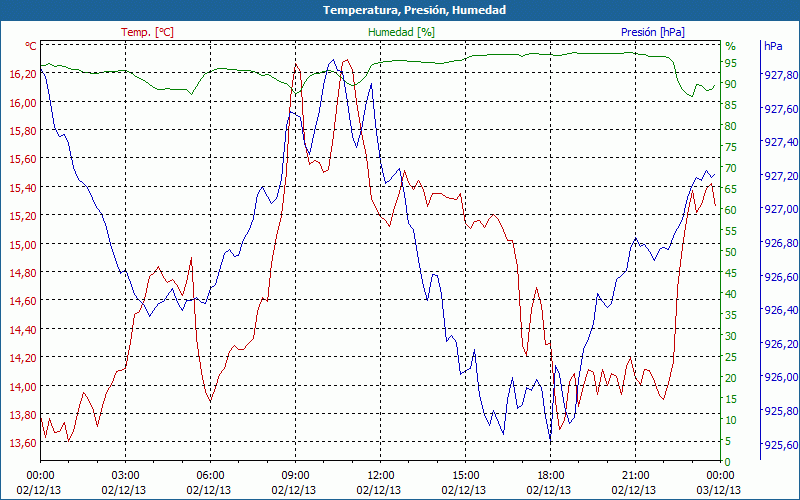Click the pressure axis value '927,60'
This screenshot has height=500, width=800.
coord(780,109)
